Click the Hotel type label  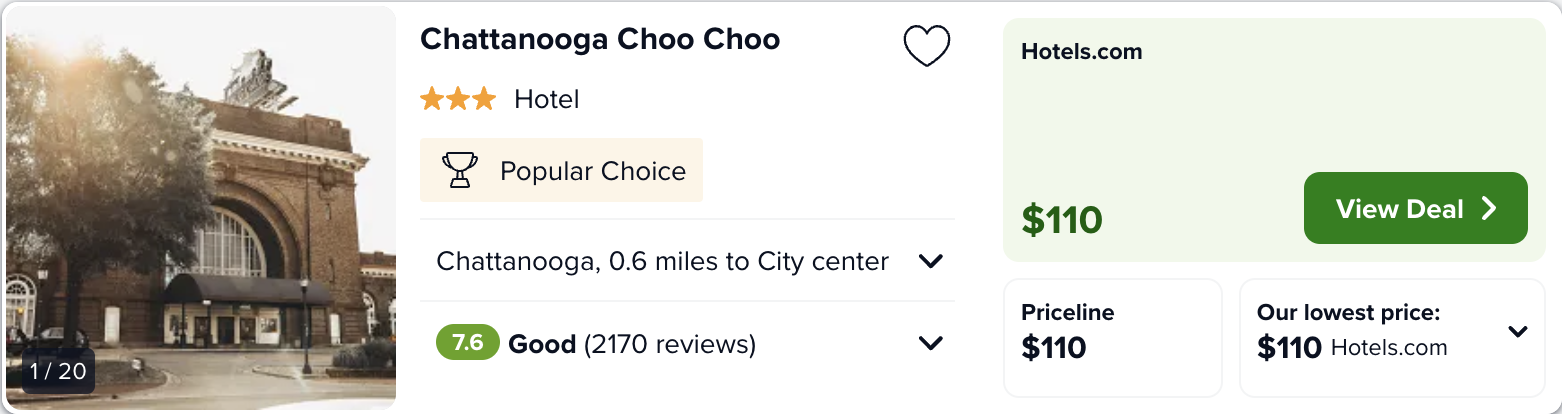click(547, 99)
